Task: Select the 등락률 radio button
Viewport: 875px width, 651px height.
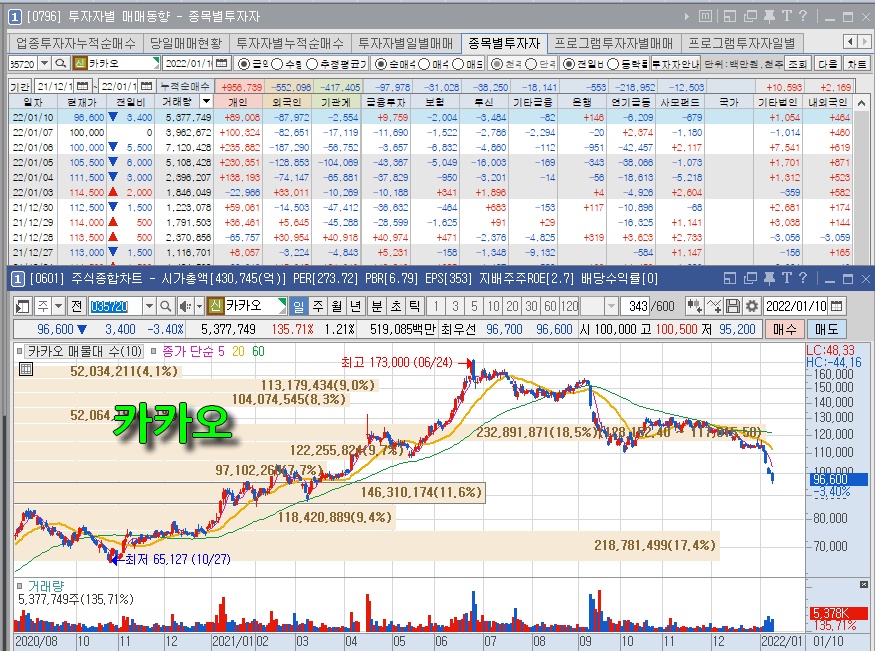Action: click(x=613, y=64)
